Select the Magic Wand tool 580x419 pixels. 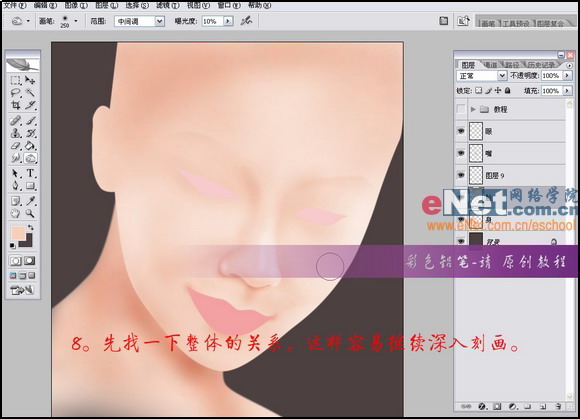click(x=30, y=92)
